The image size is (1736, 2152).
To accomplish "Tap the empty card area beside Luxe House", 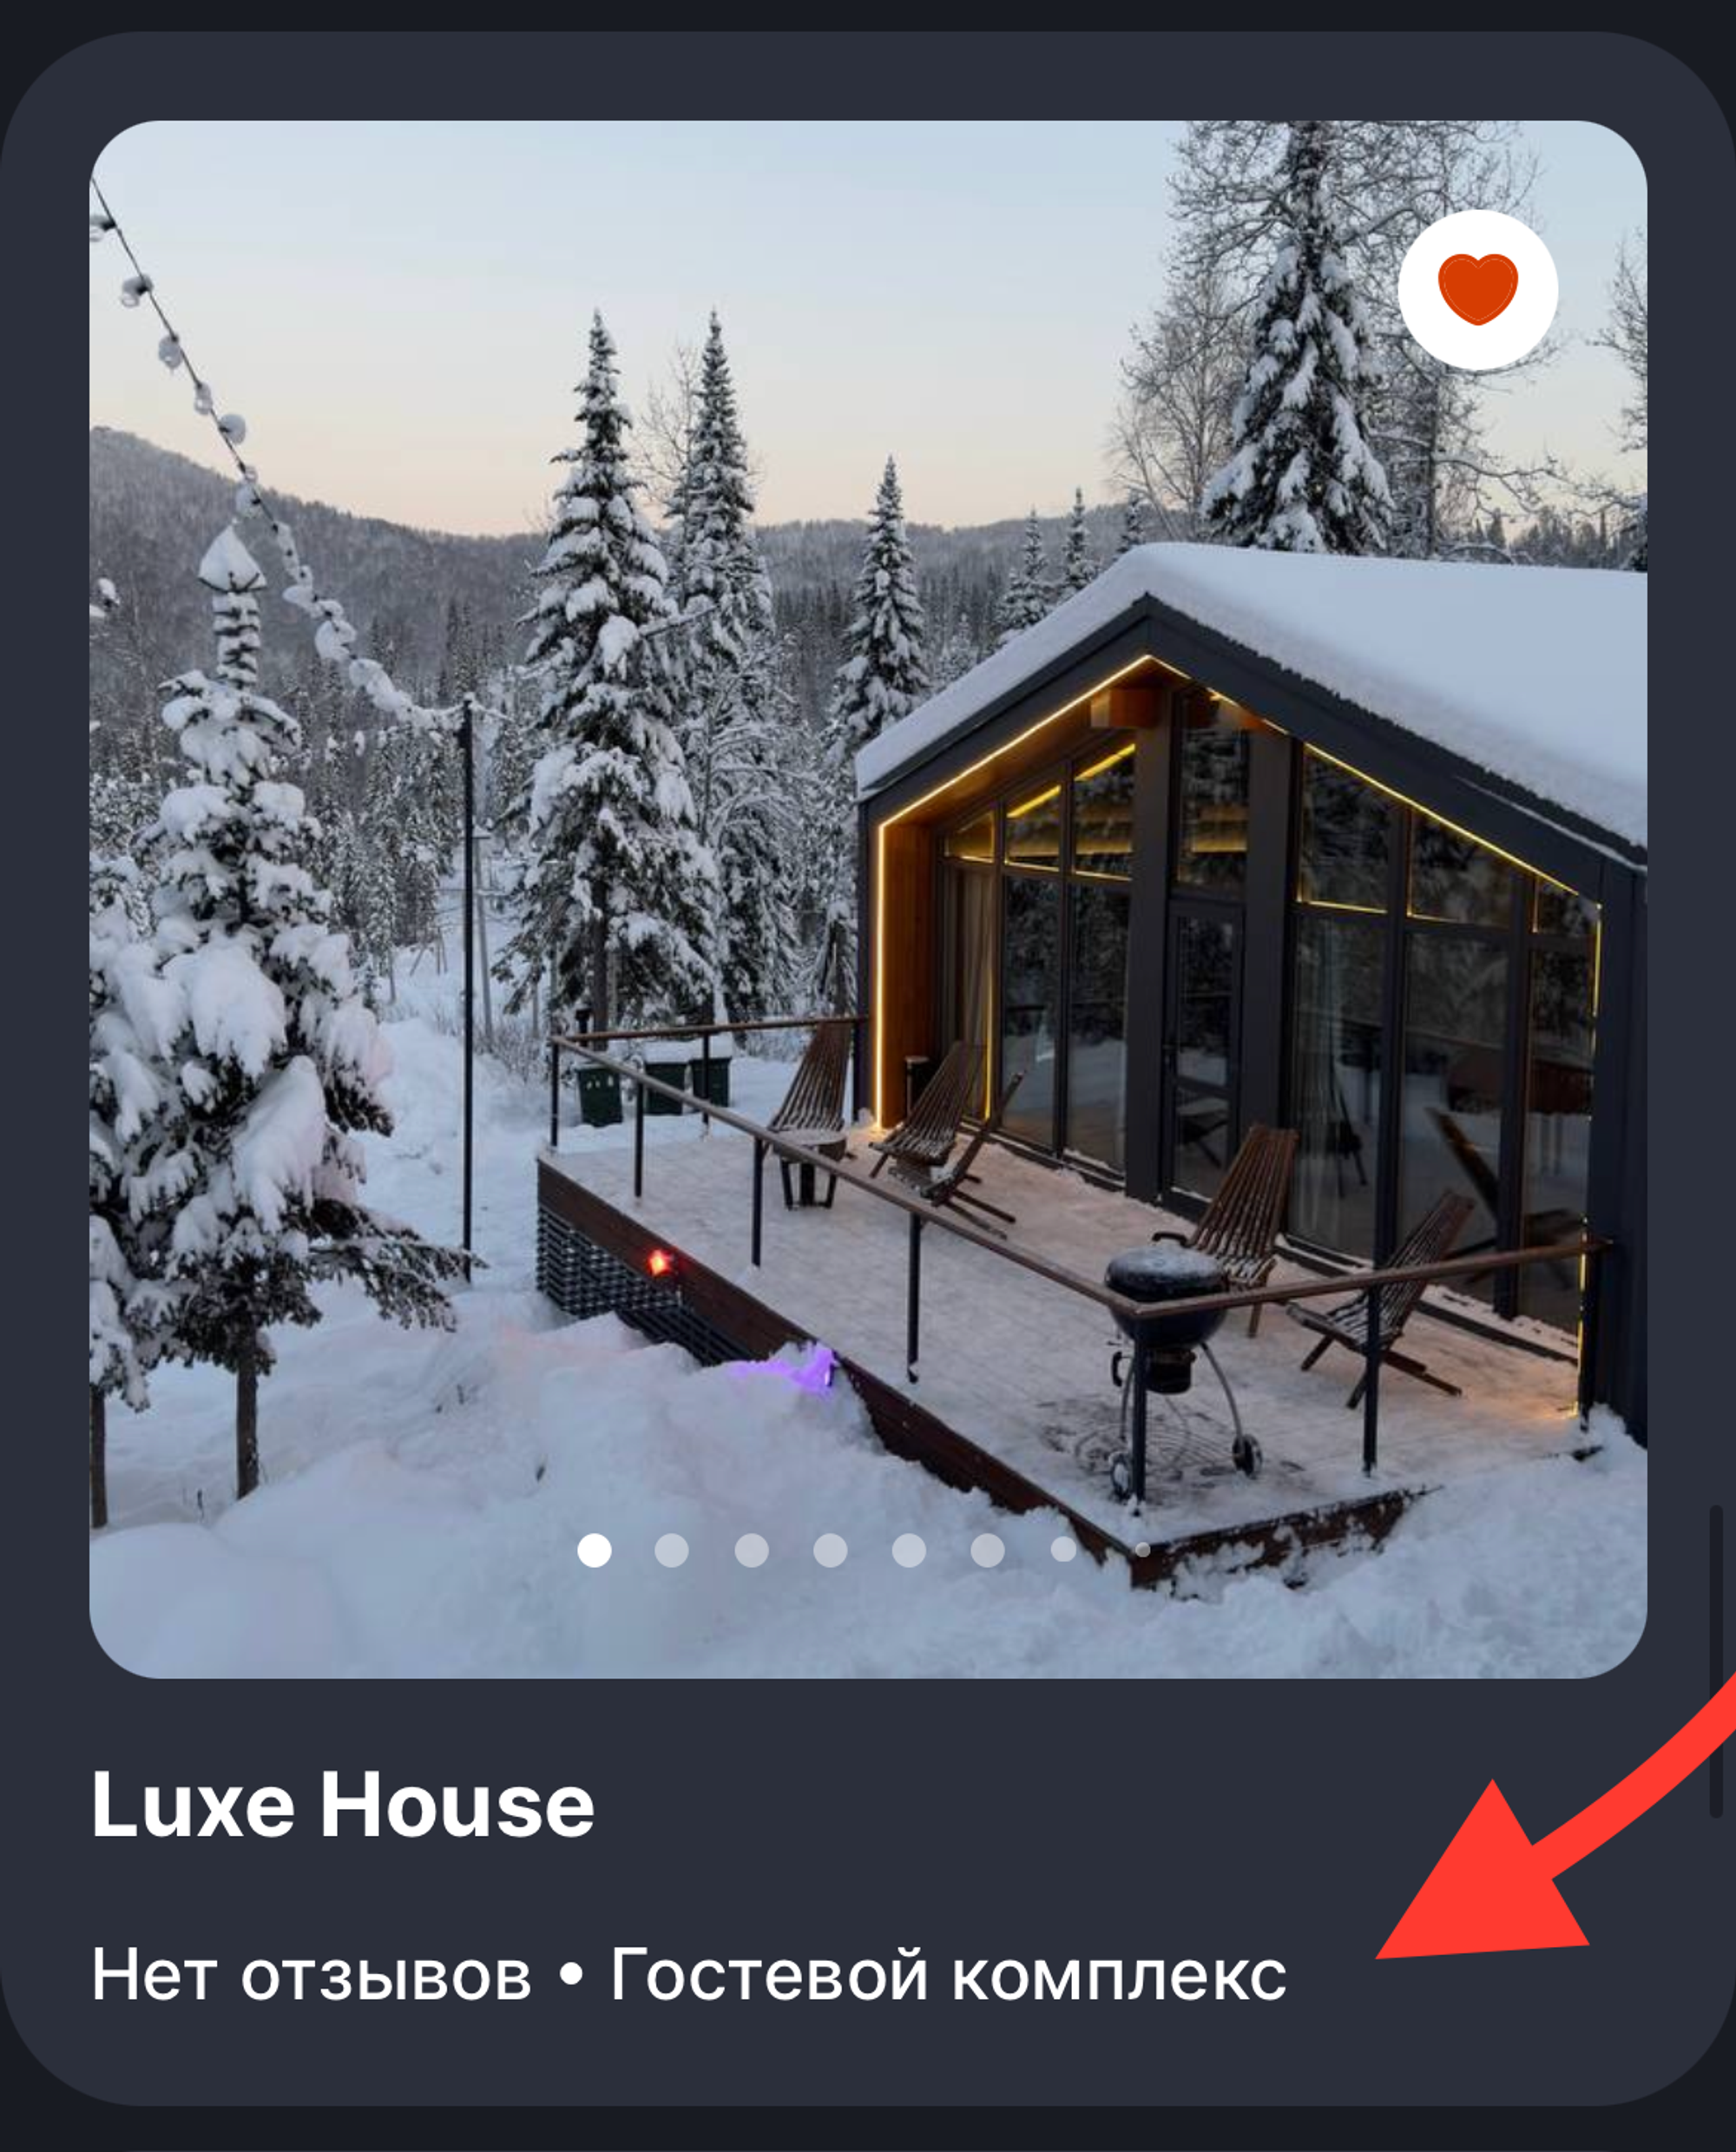I will point(1000,1804).
